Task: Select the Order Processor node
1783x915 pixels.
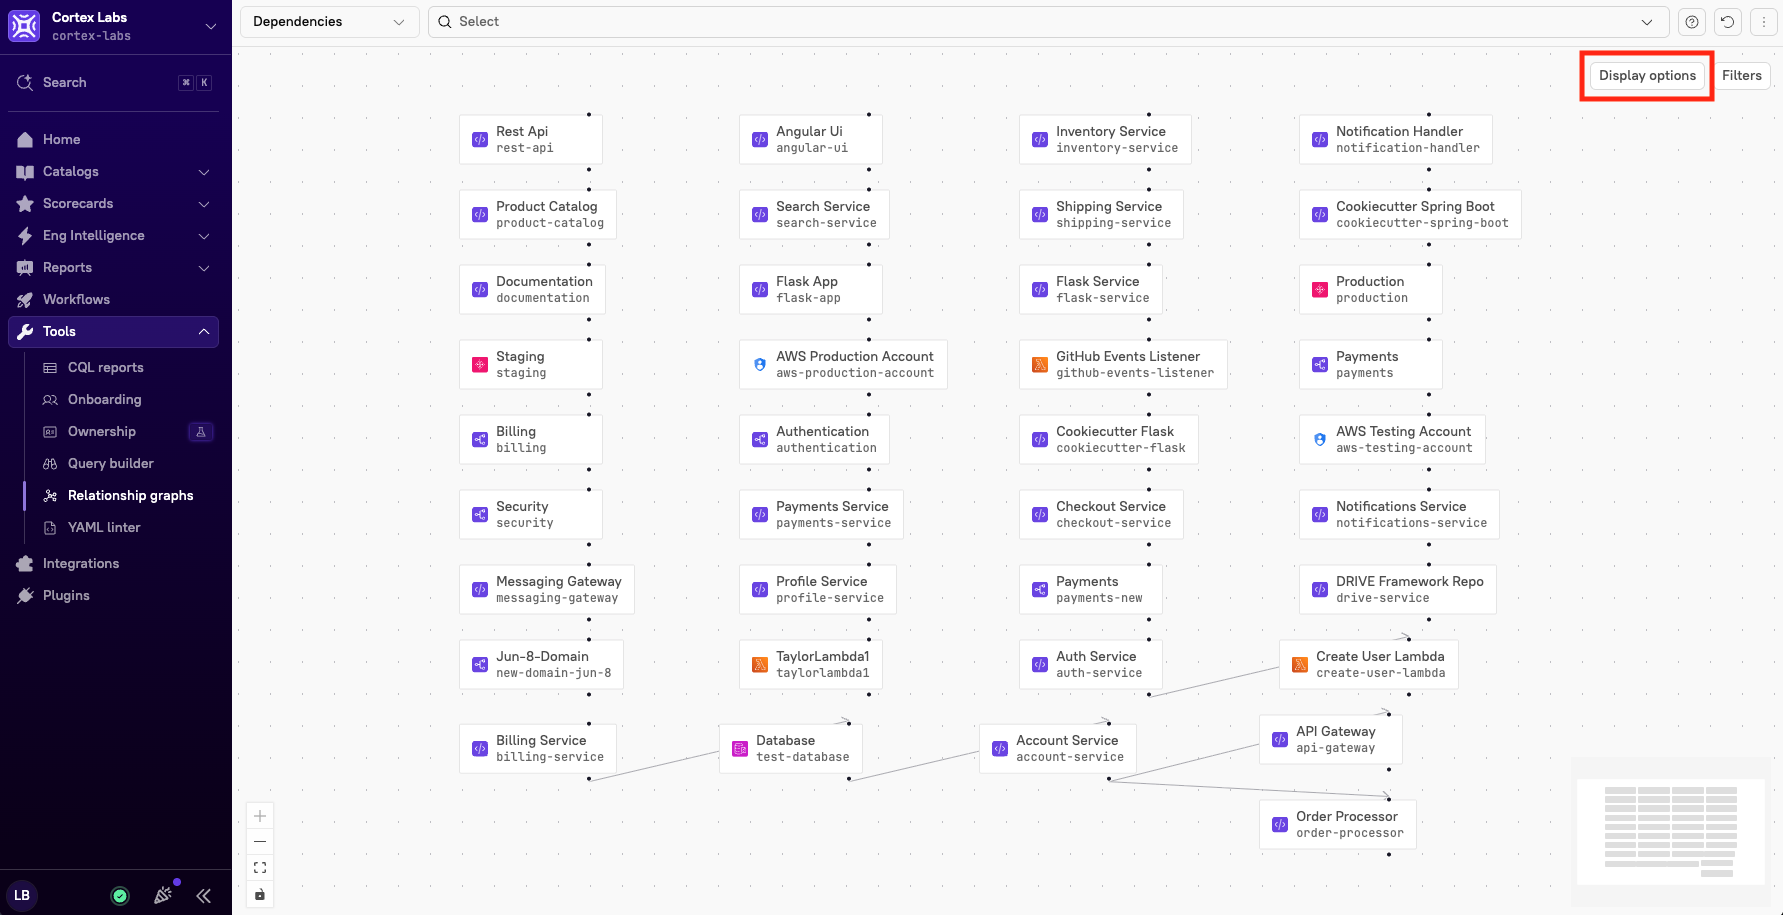Action: click(1337, 824)
